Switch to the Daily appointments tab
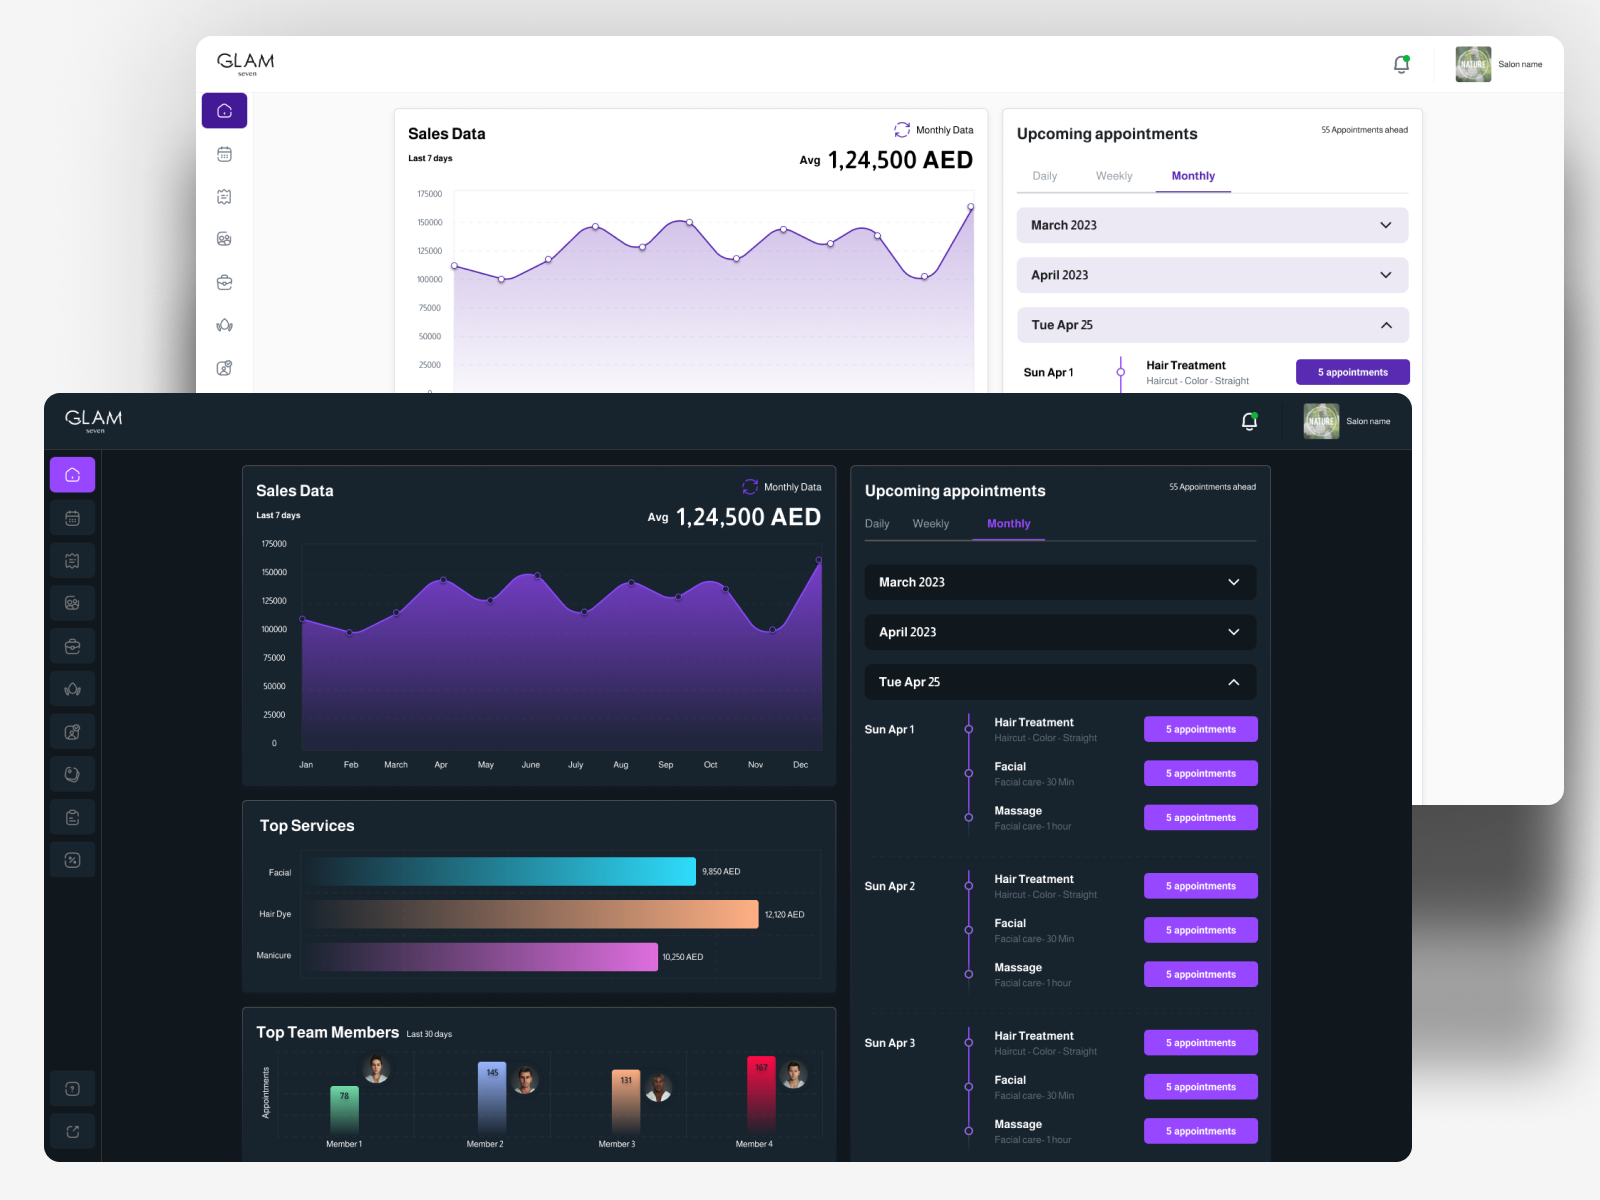Screen dimensions: 1600x1200 tap(877, 523)
